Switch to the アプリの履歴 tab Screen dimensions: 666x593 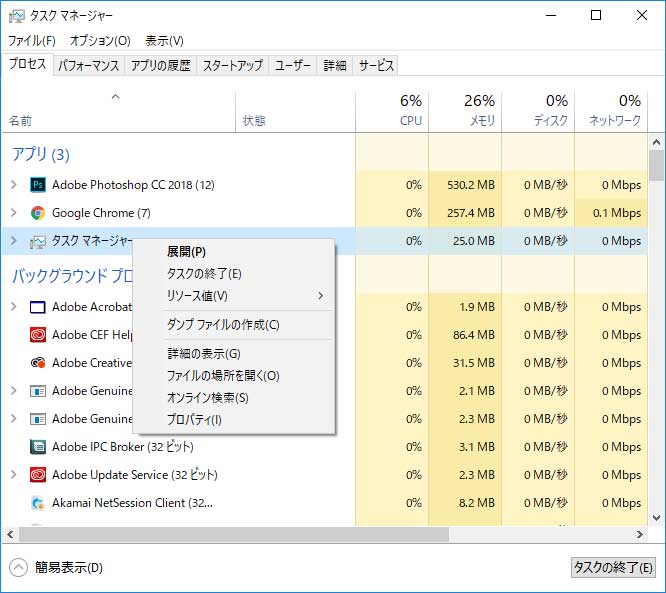point(161,66)
